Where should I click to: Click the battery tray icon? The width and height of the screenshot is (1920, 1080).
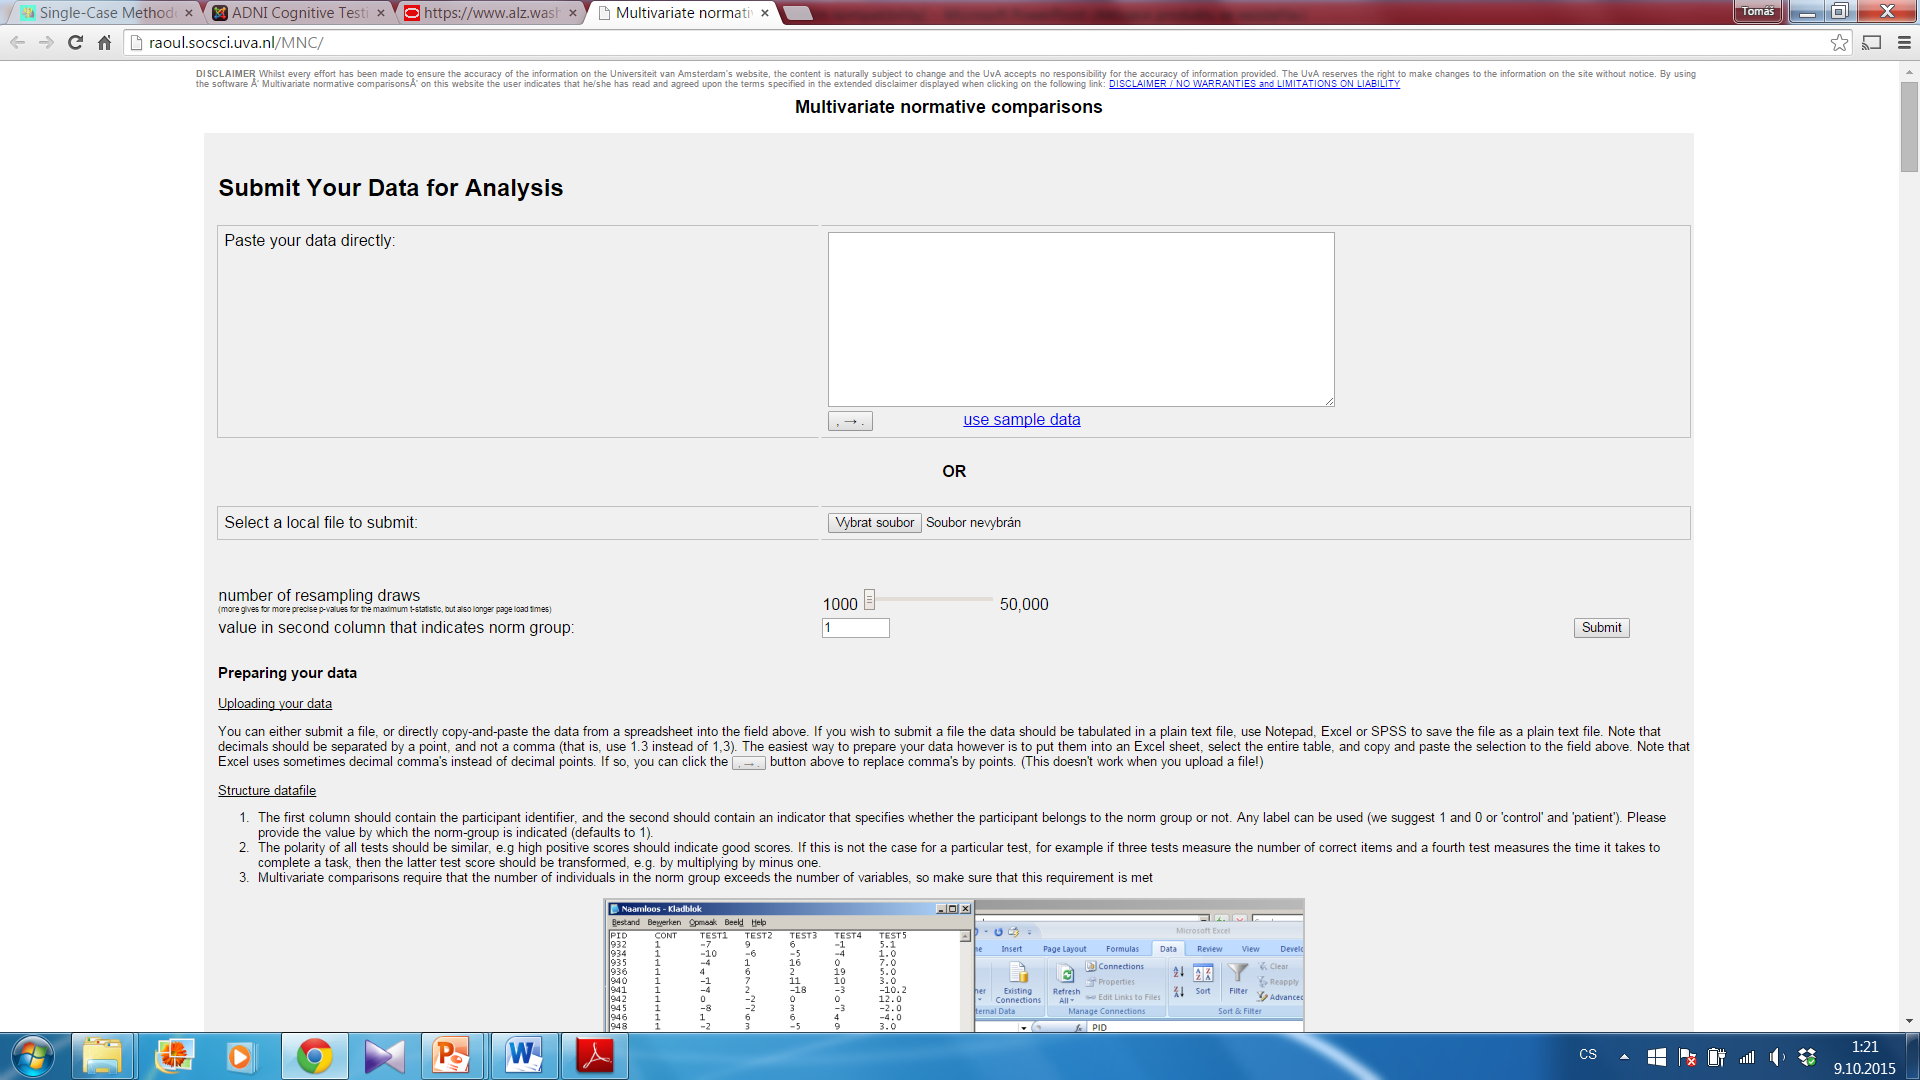(x=1717, y=1056)
